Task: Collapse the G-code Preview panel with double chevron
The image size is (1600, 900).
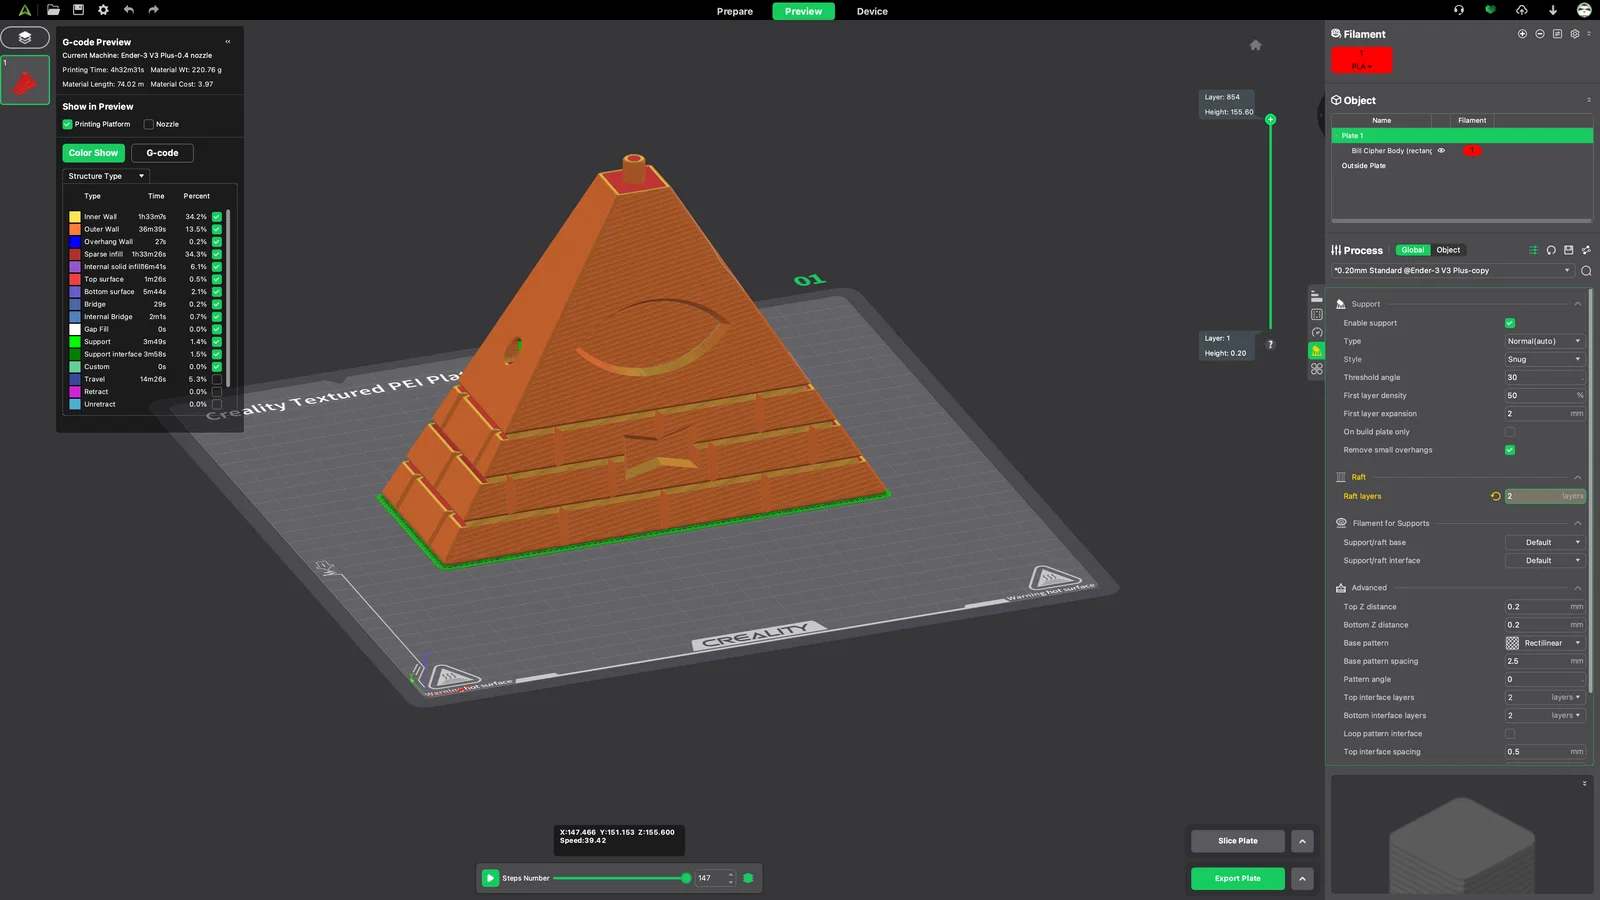Action: click(228, 42)
